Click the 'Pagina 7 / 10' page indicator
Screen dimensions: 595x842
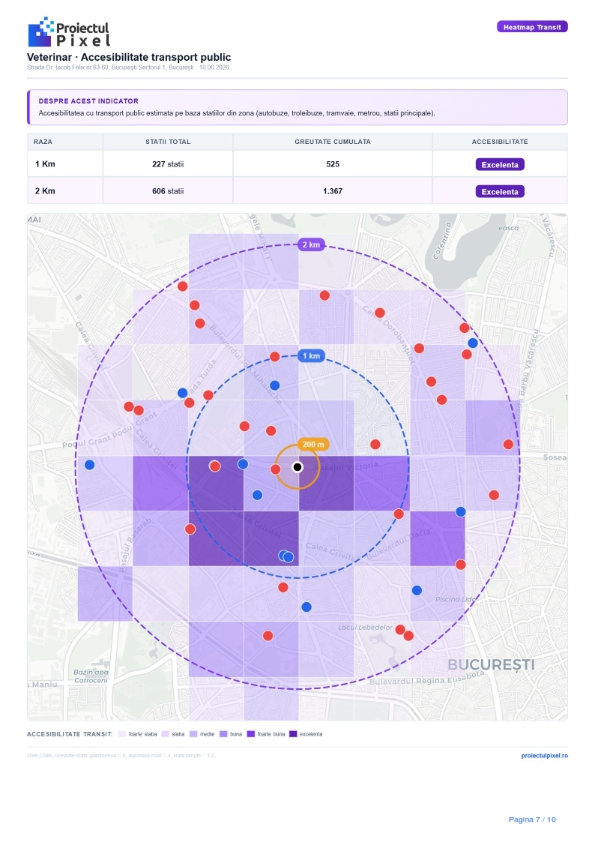pyautogui.click(x=532, y=819)
